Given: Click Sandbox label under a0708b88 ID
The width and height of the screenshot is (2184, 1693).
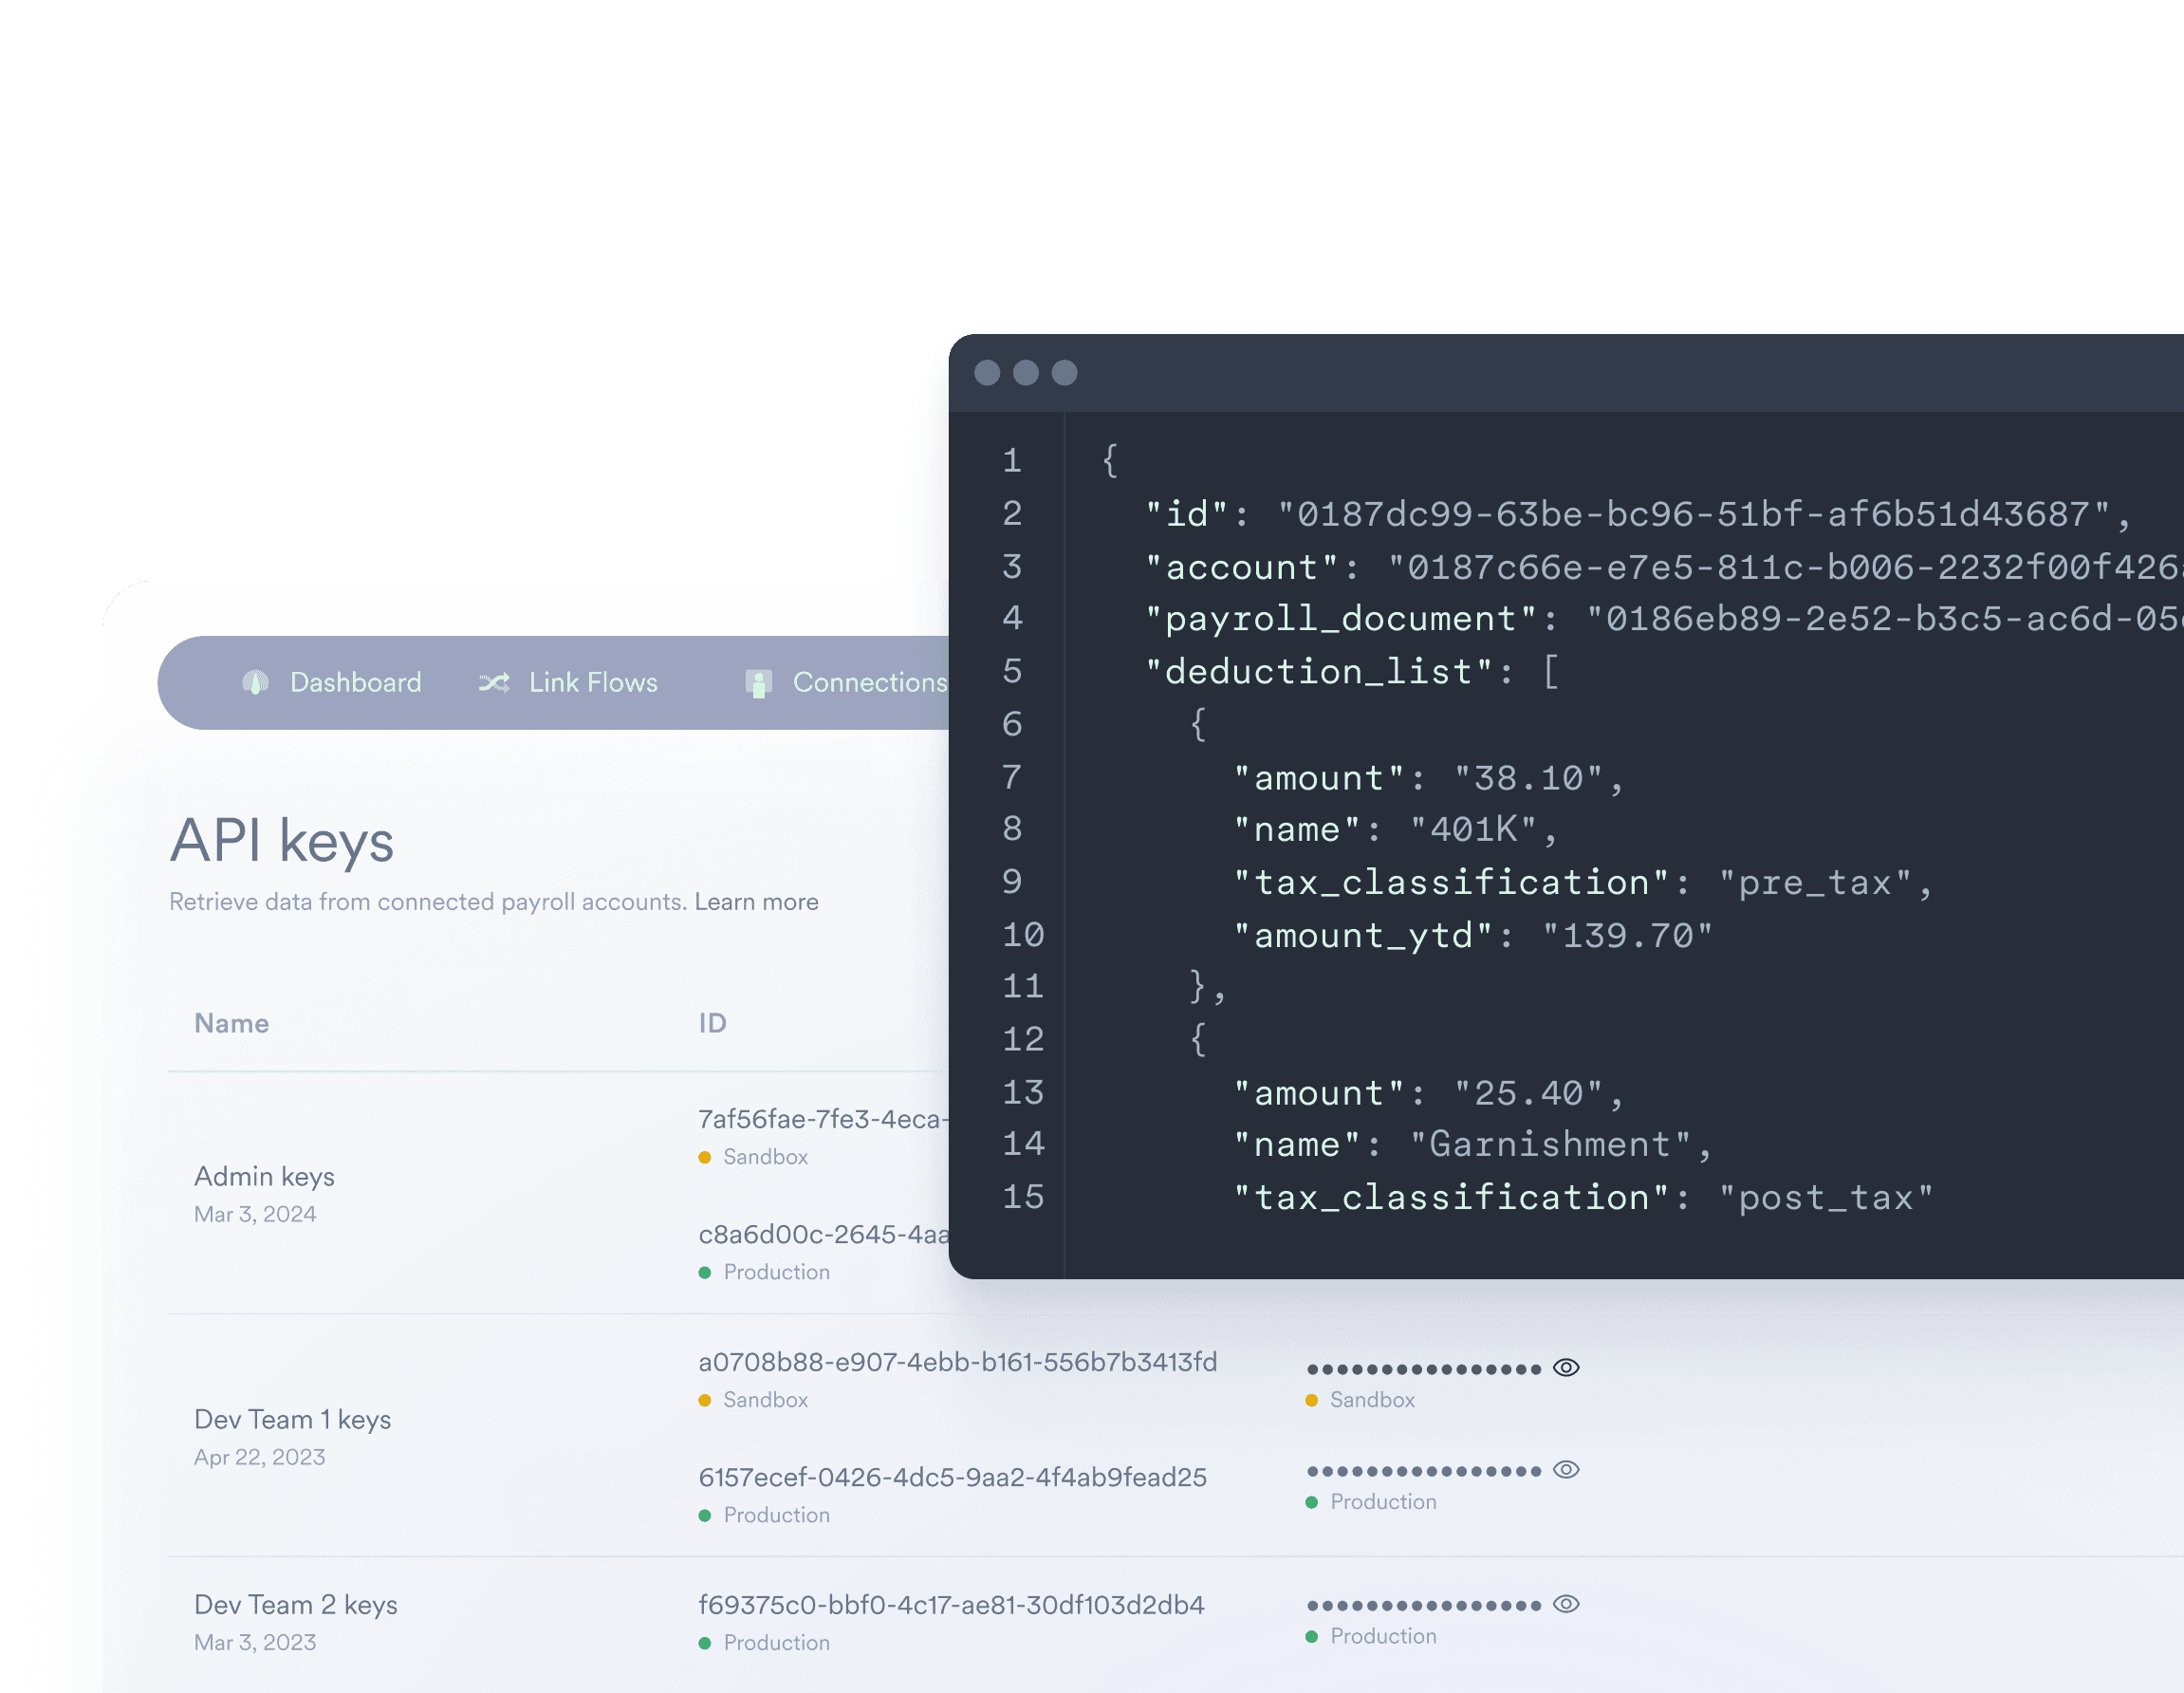Looking at the screenshot, I should coord(765,1400).
